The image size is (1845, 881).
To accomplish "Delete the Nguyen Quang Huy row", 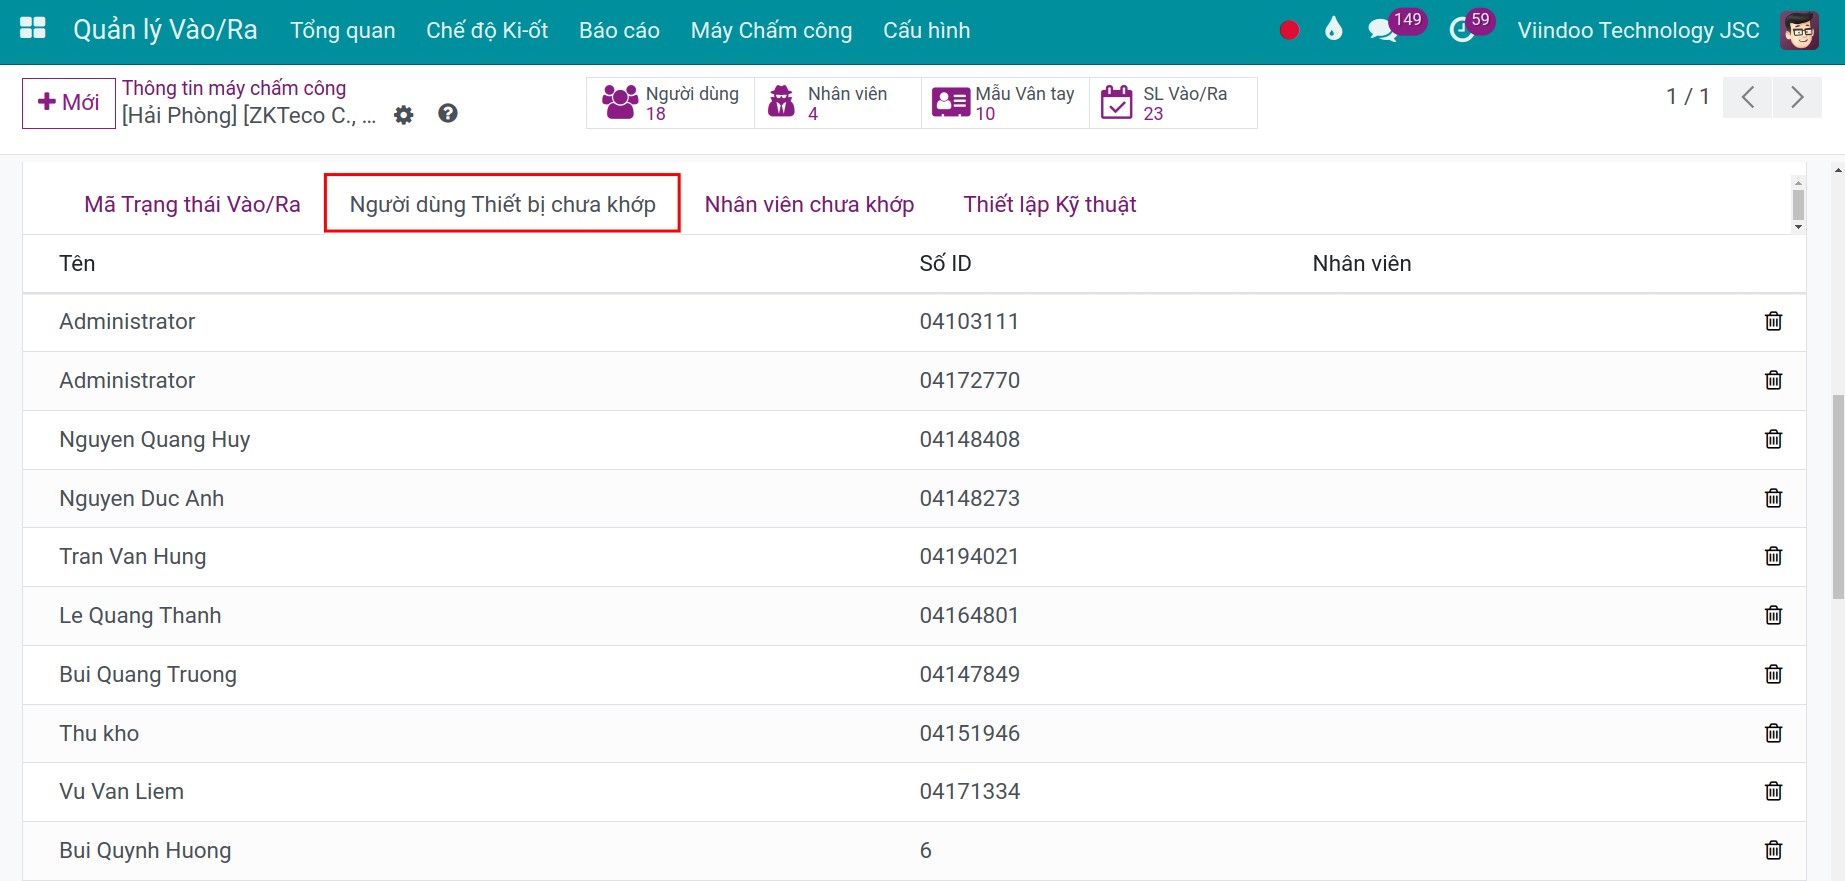I will tap(1773, 439).
